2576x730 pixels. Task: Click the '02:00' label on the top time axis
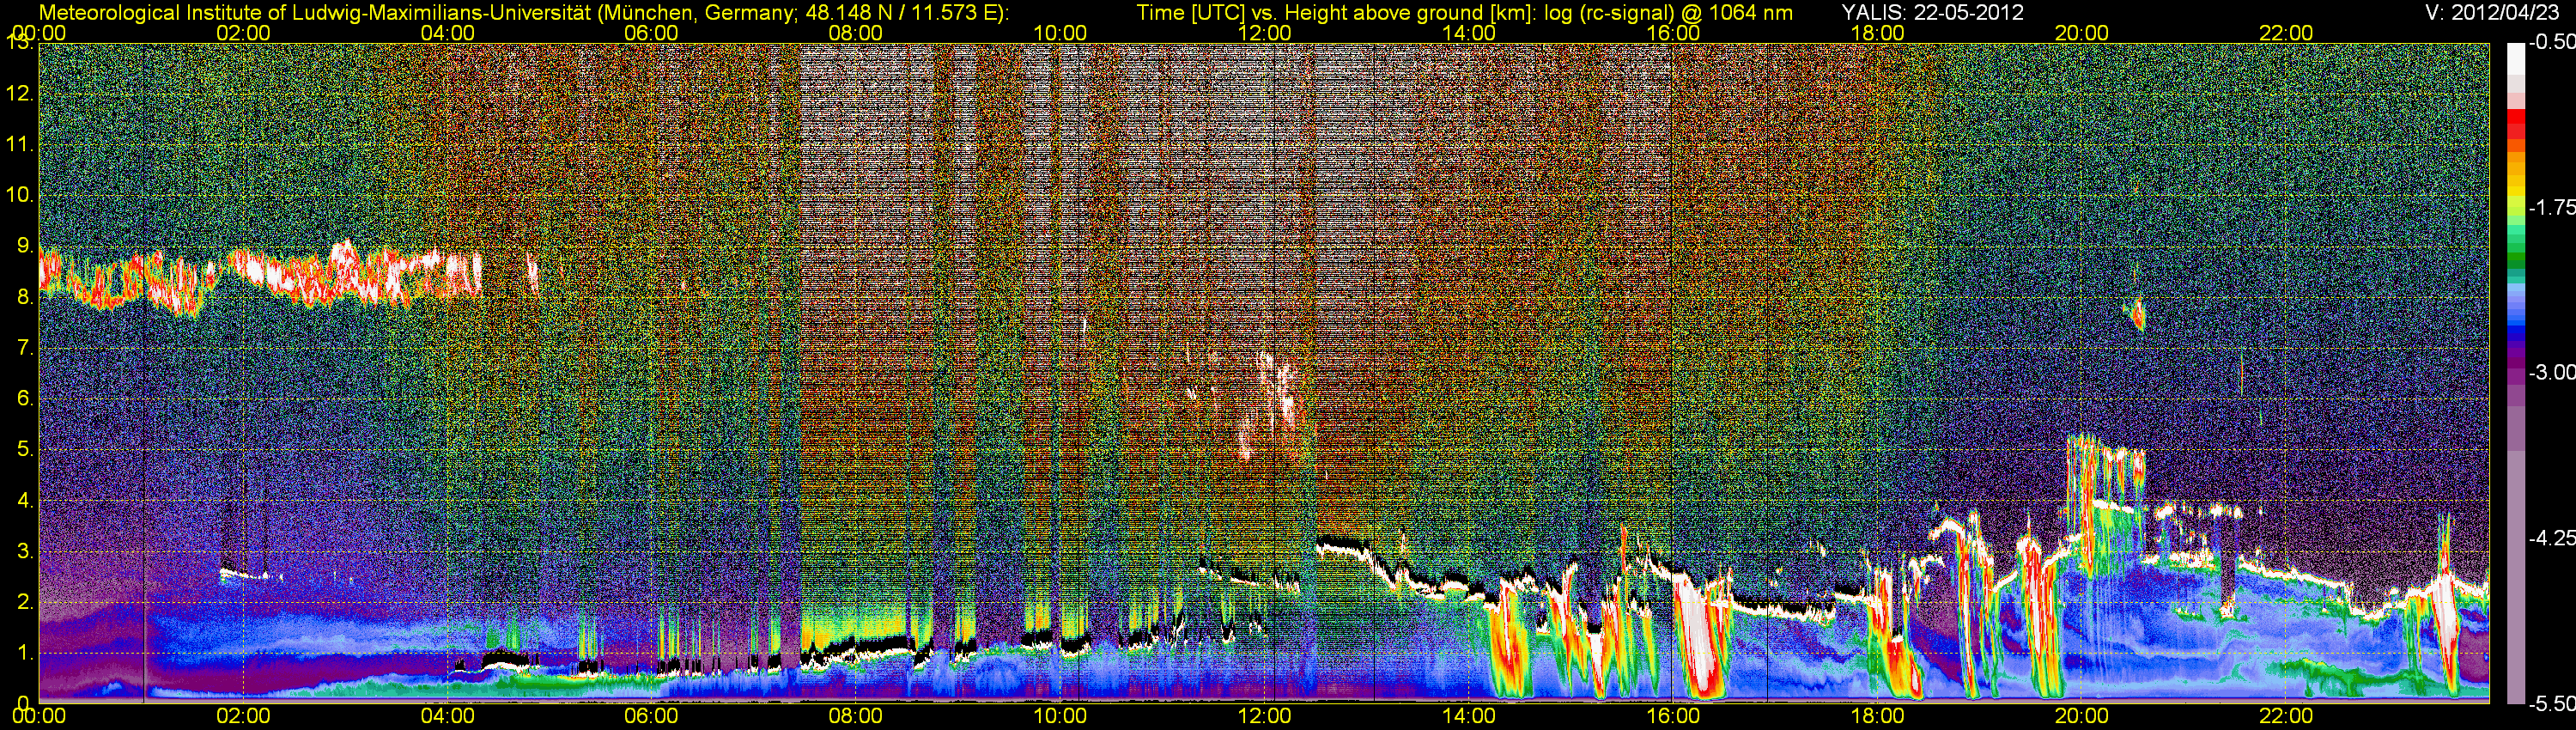[x=243, y=33]
